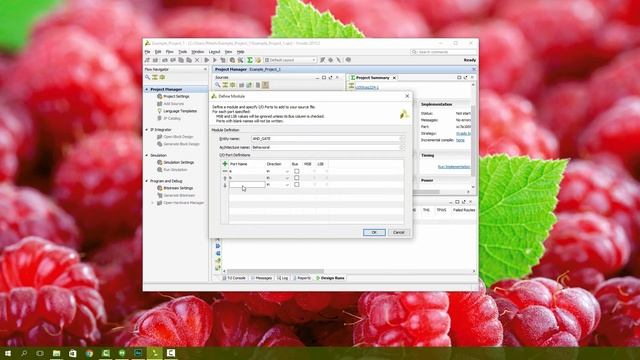Open the Edit menu
This screenshot has height=360, width=640.
tap(158, 52)
